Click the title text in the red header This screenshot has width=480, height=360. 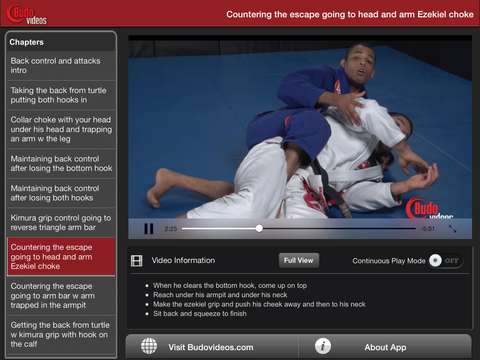350,14
